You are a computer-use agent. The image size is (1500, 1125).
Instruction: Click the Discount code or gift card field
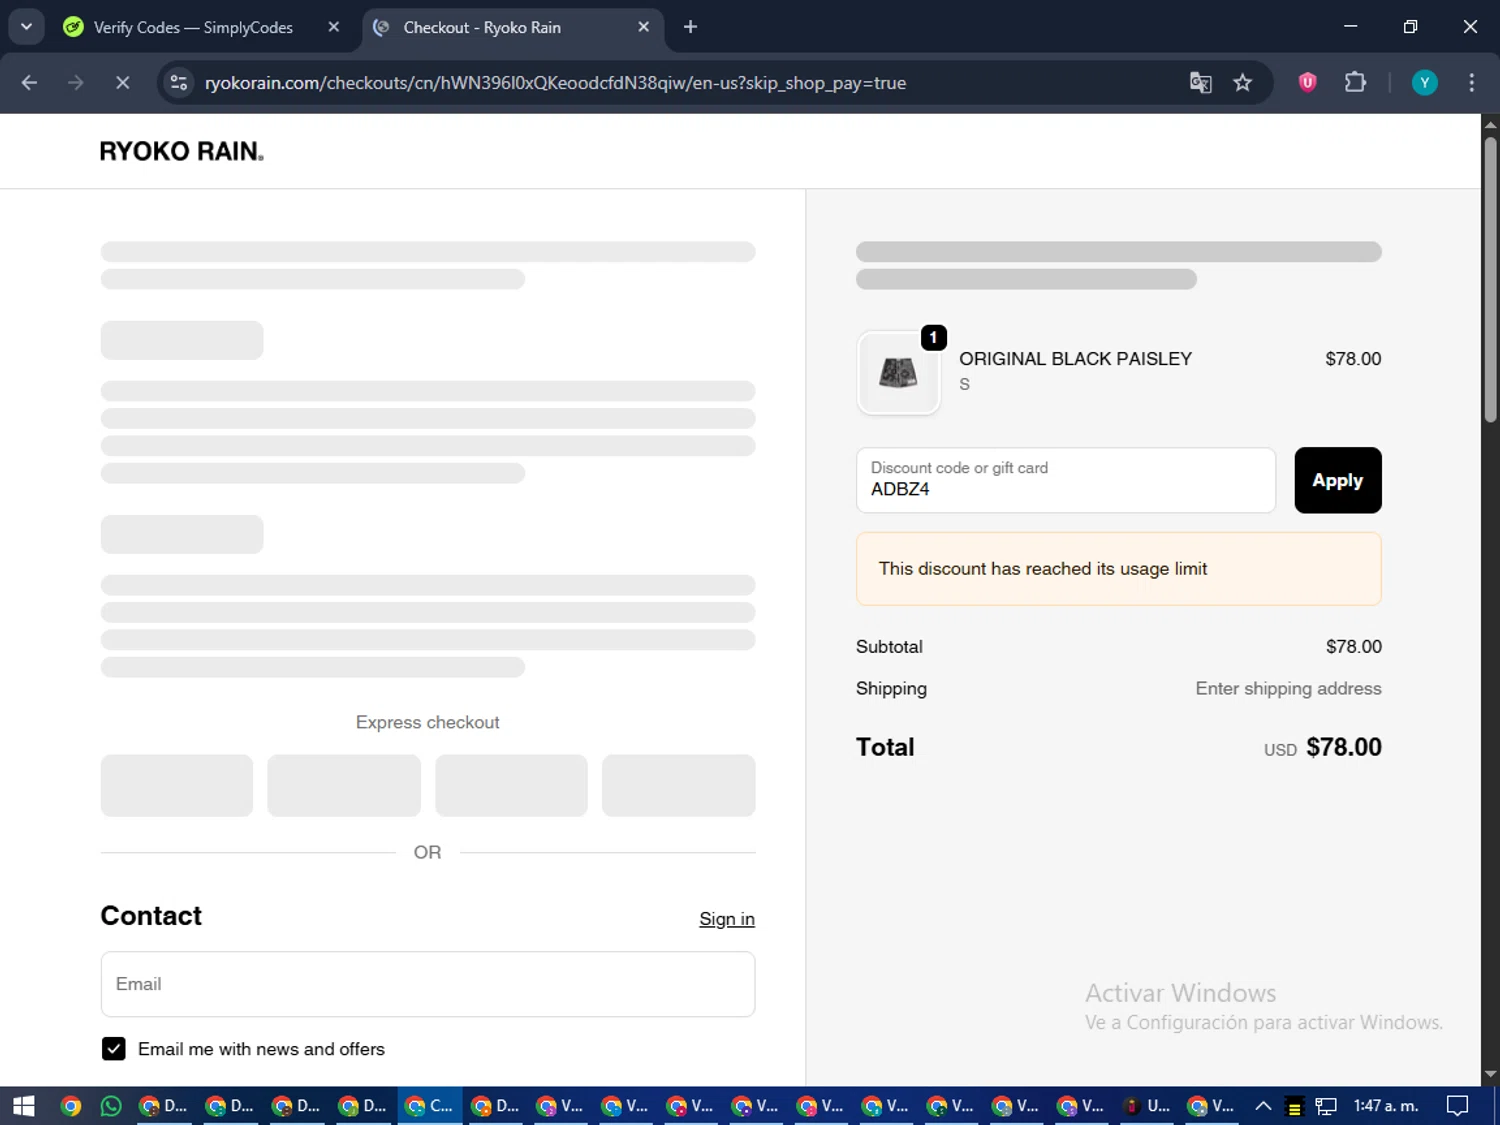tap(1066, 480)
